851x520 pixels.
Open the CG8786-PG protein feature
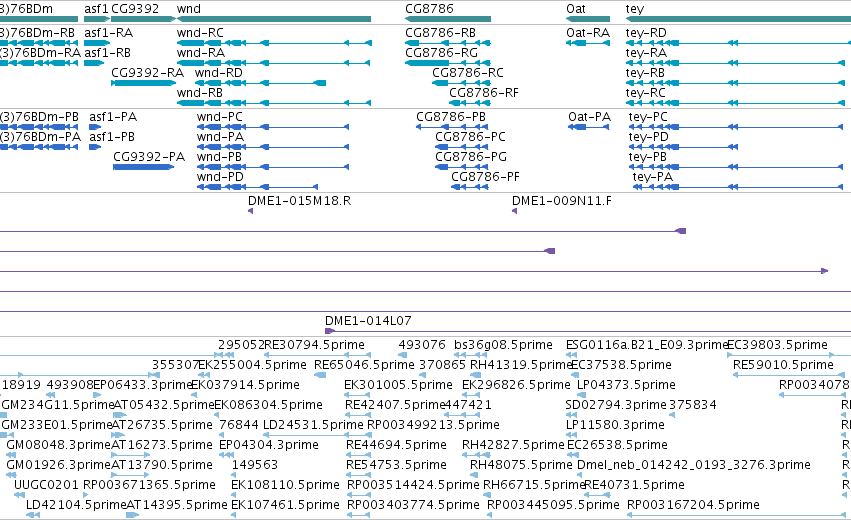[462, 167]
